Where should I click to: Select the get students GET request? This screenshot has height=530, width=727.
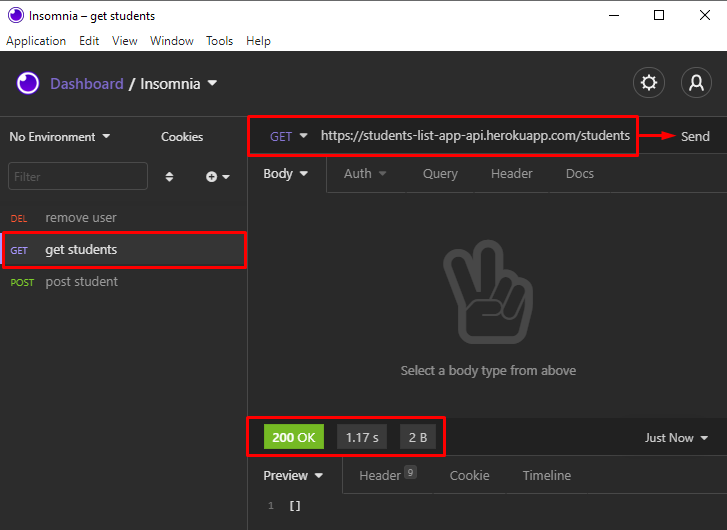123,250
